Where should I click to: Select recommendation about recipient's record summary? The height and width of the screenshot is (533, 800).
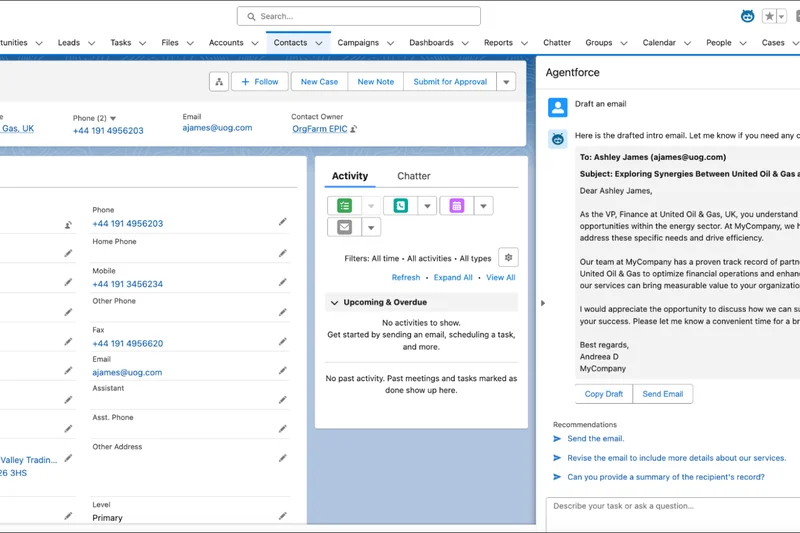pyautogui.click(x=666, y=477)
